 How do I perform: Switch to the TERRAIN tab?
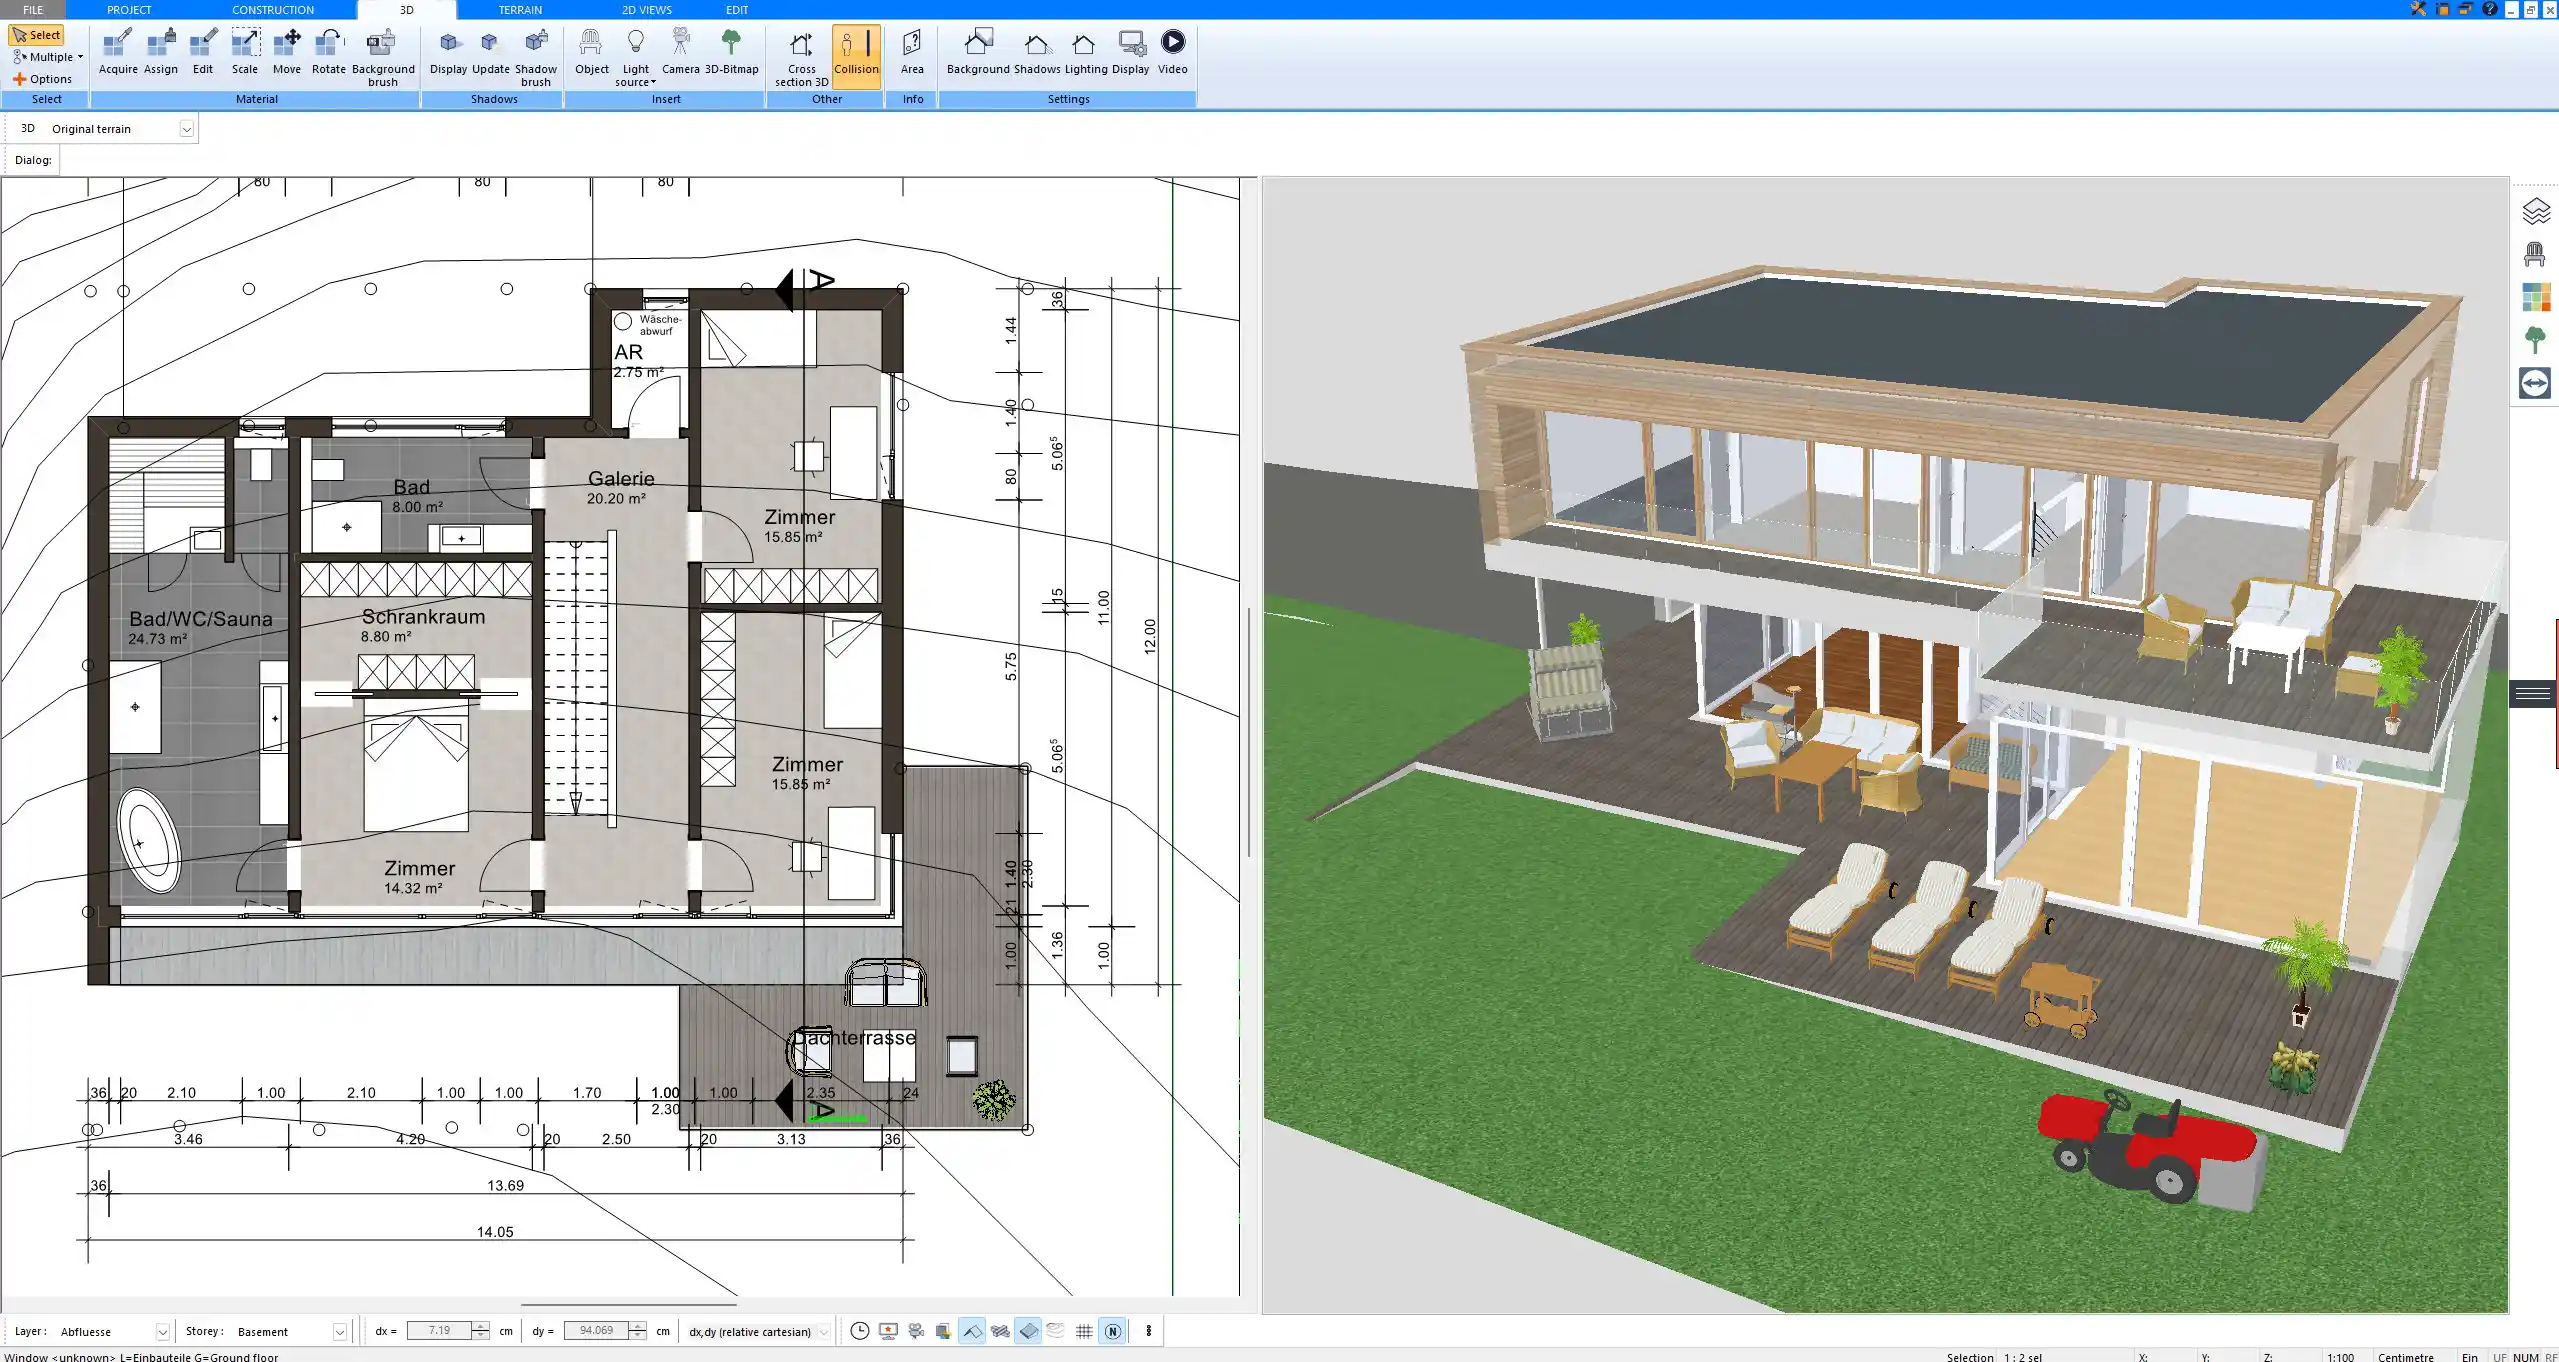pos(520,9)
